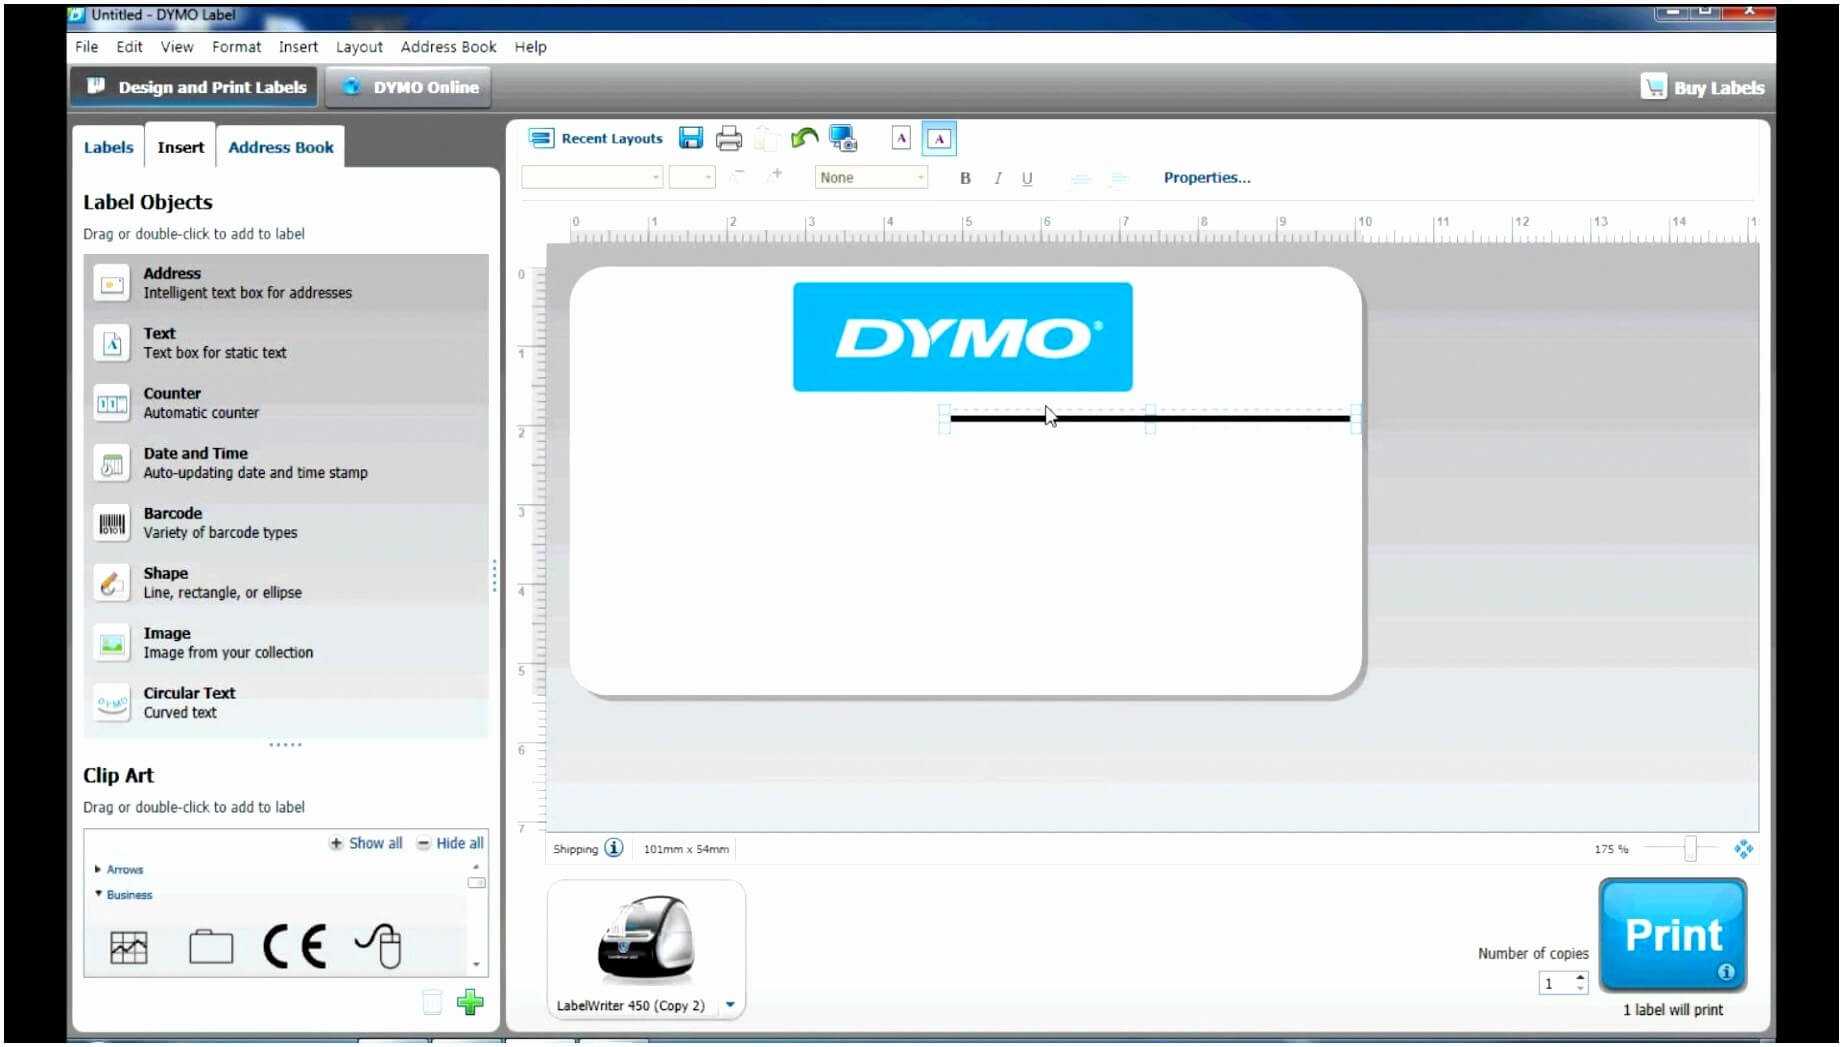Open the Edit menu
Image resolution: width=1843 pixels, height=1047 pixels.
click(129, 47)
